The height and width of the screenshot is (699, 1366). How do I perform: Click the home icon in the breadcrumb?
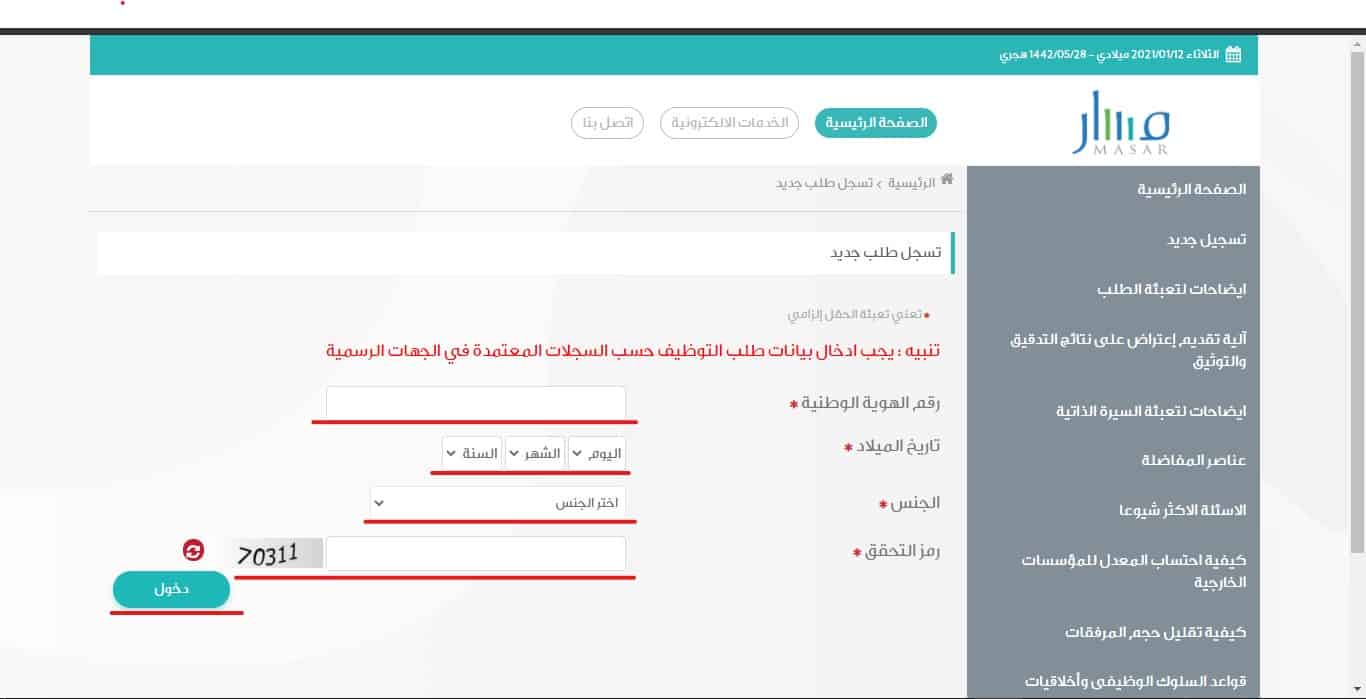click(946, 180)
